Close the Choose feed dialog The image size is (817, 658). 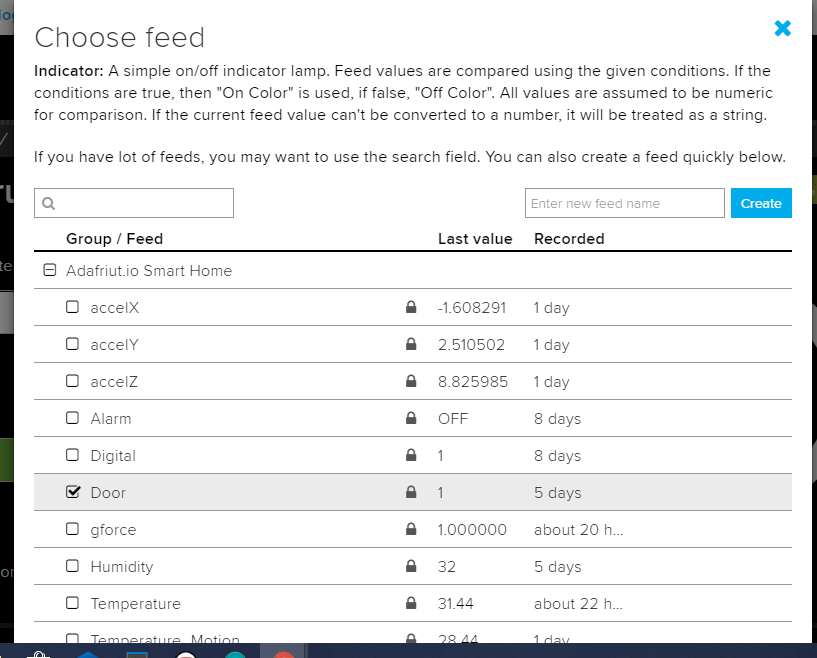782,29
